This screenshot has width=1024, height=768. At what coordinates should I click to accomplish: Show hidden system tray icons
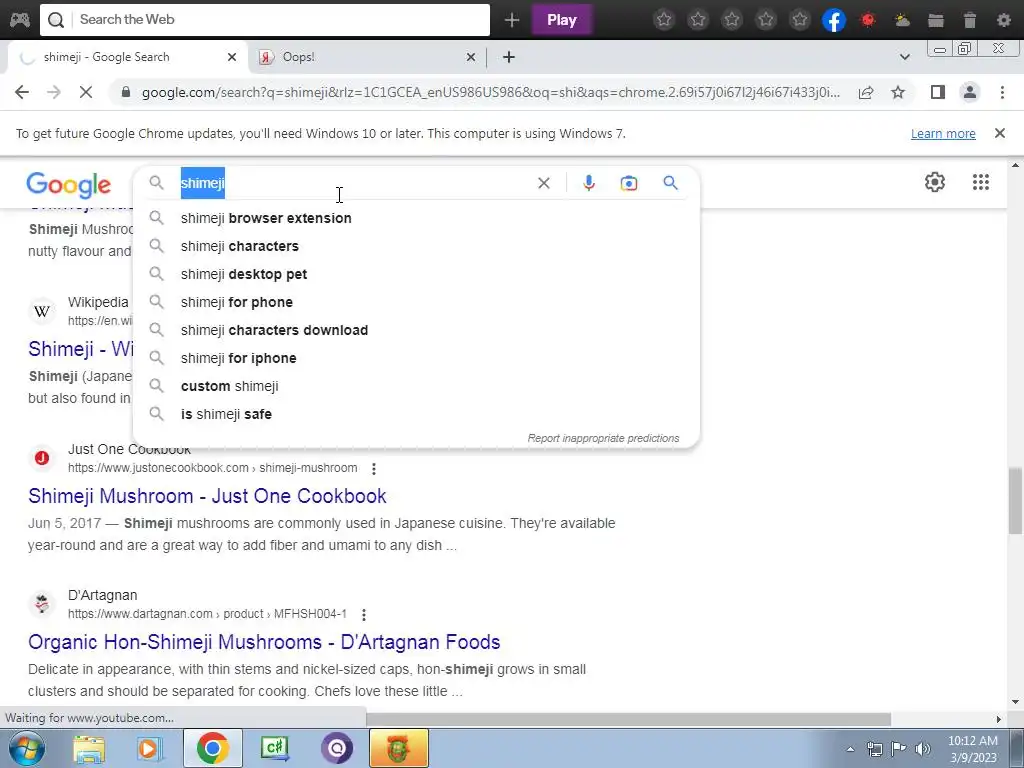[x=850, y=749]
